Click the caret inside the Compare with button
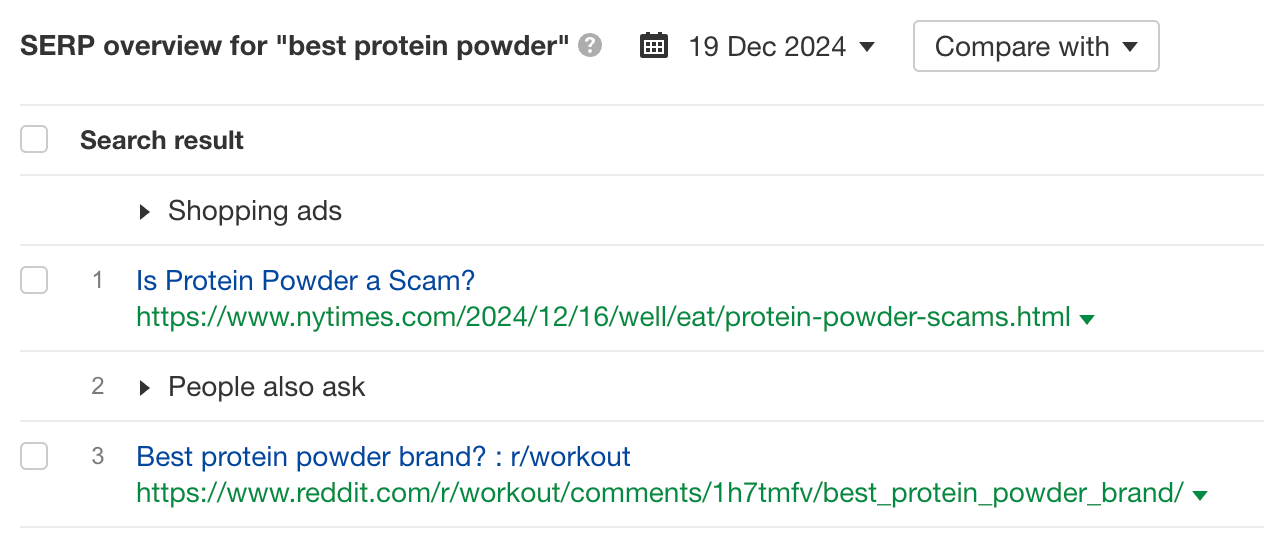The width and height of the screenshot is (1264, 538). pyautogui.click(x=1130, y=47)
